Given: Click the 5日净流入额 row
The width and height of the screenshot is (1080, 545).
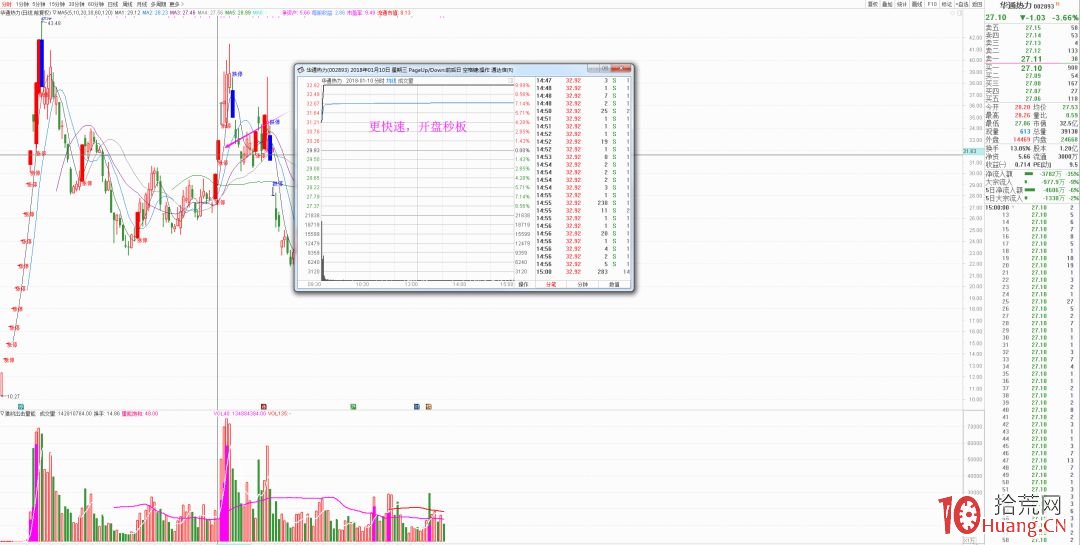Looking at the screenshot, I should tap(1032, 190).
